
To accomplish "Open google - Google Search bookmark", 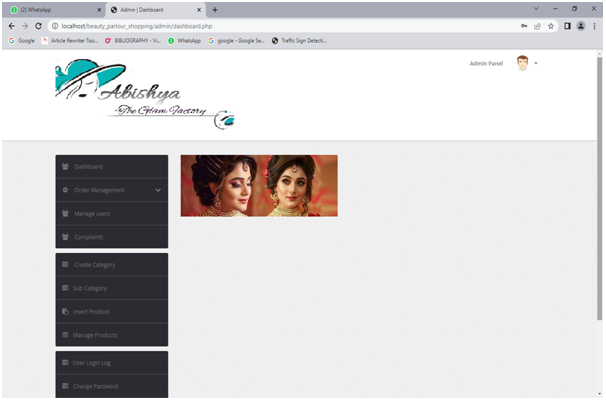I will coord(237,41).
